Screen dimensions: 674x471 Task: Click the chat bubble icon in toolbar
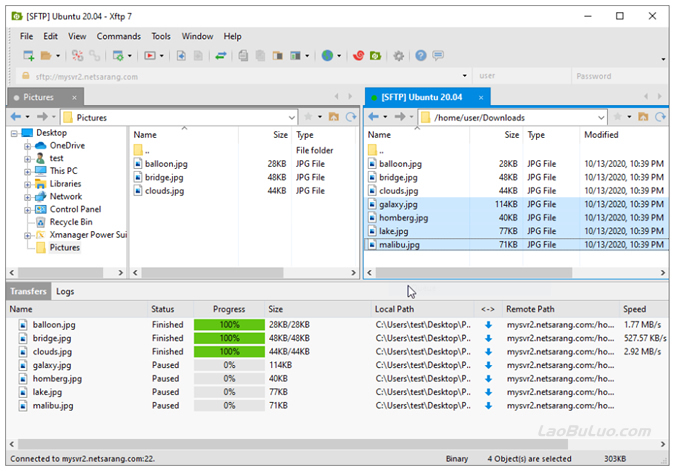tap(438, 56)
